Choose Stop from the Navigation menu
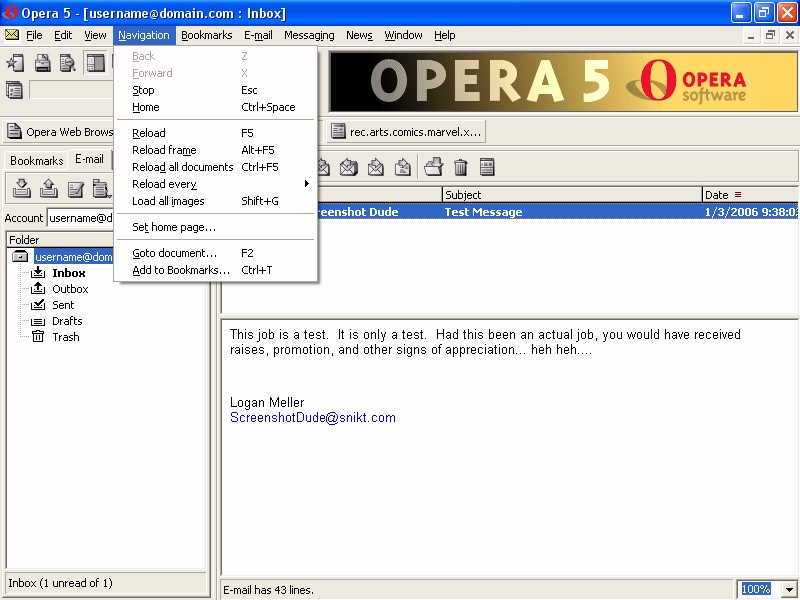 click(x=215, y=90)
